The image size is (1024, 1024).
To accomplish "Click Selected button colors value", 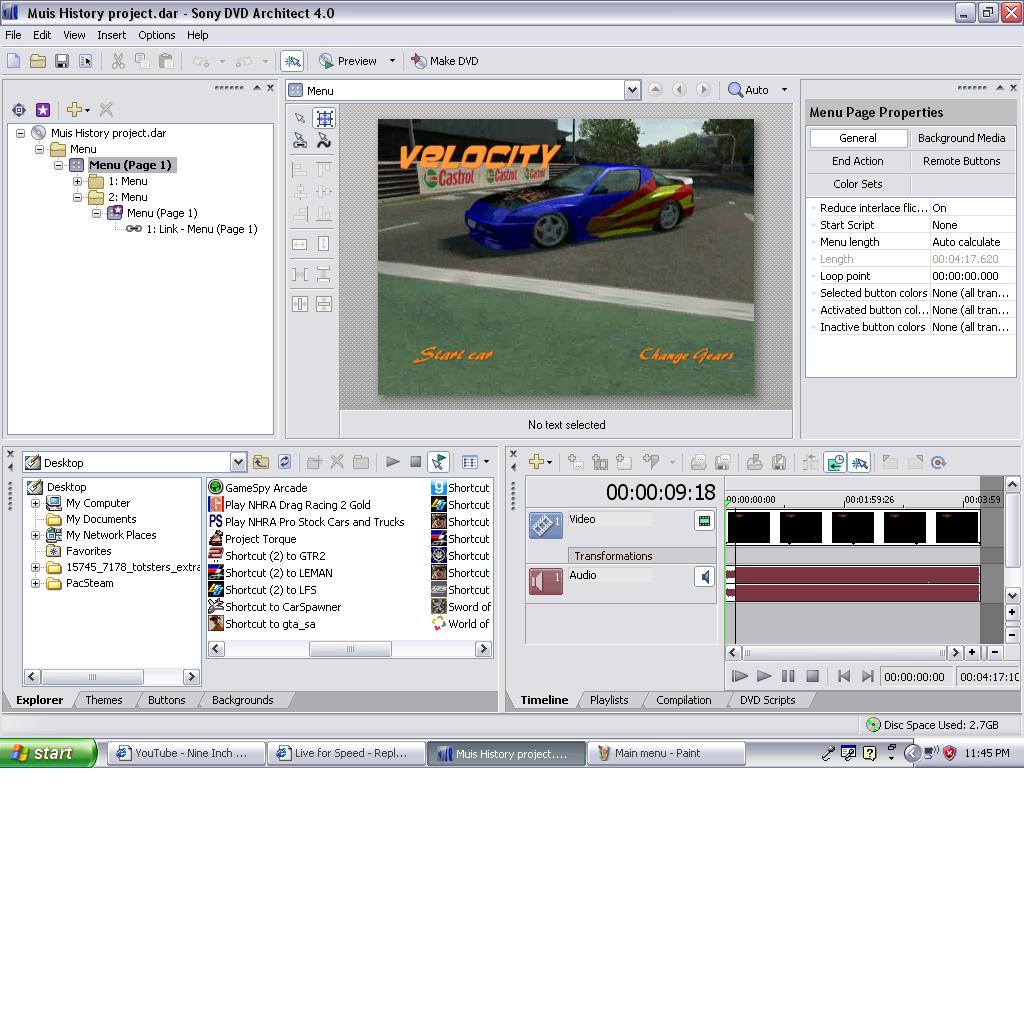I will (972, 293).
